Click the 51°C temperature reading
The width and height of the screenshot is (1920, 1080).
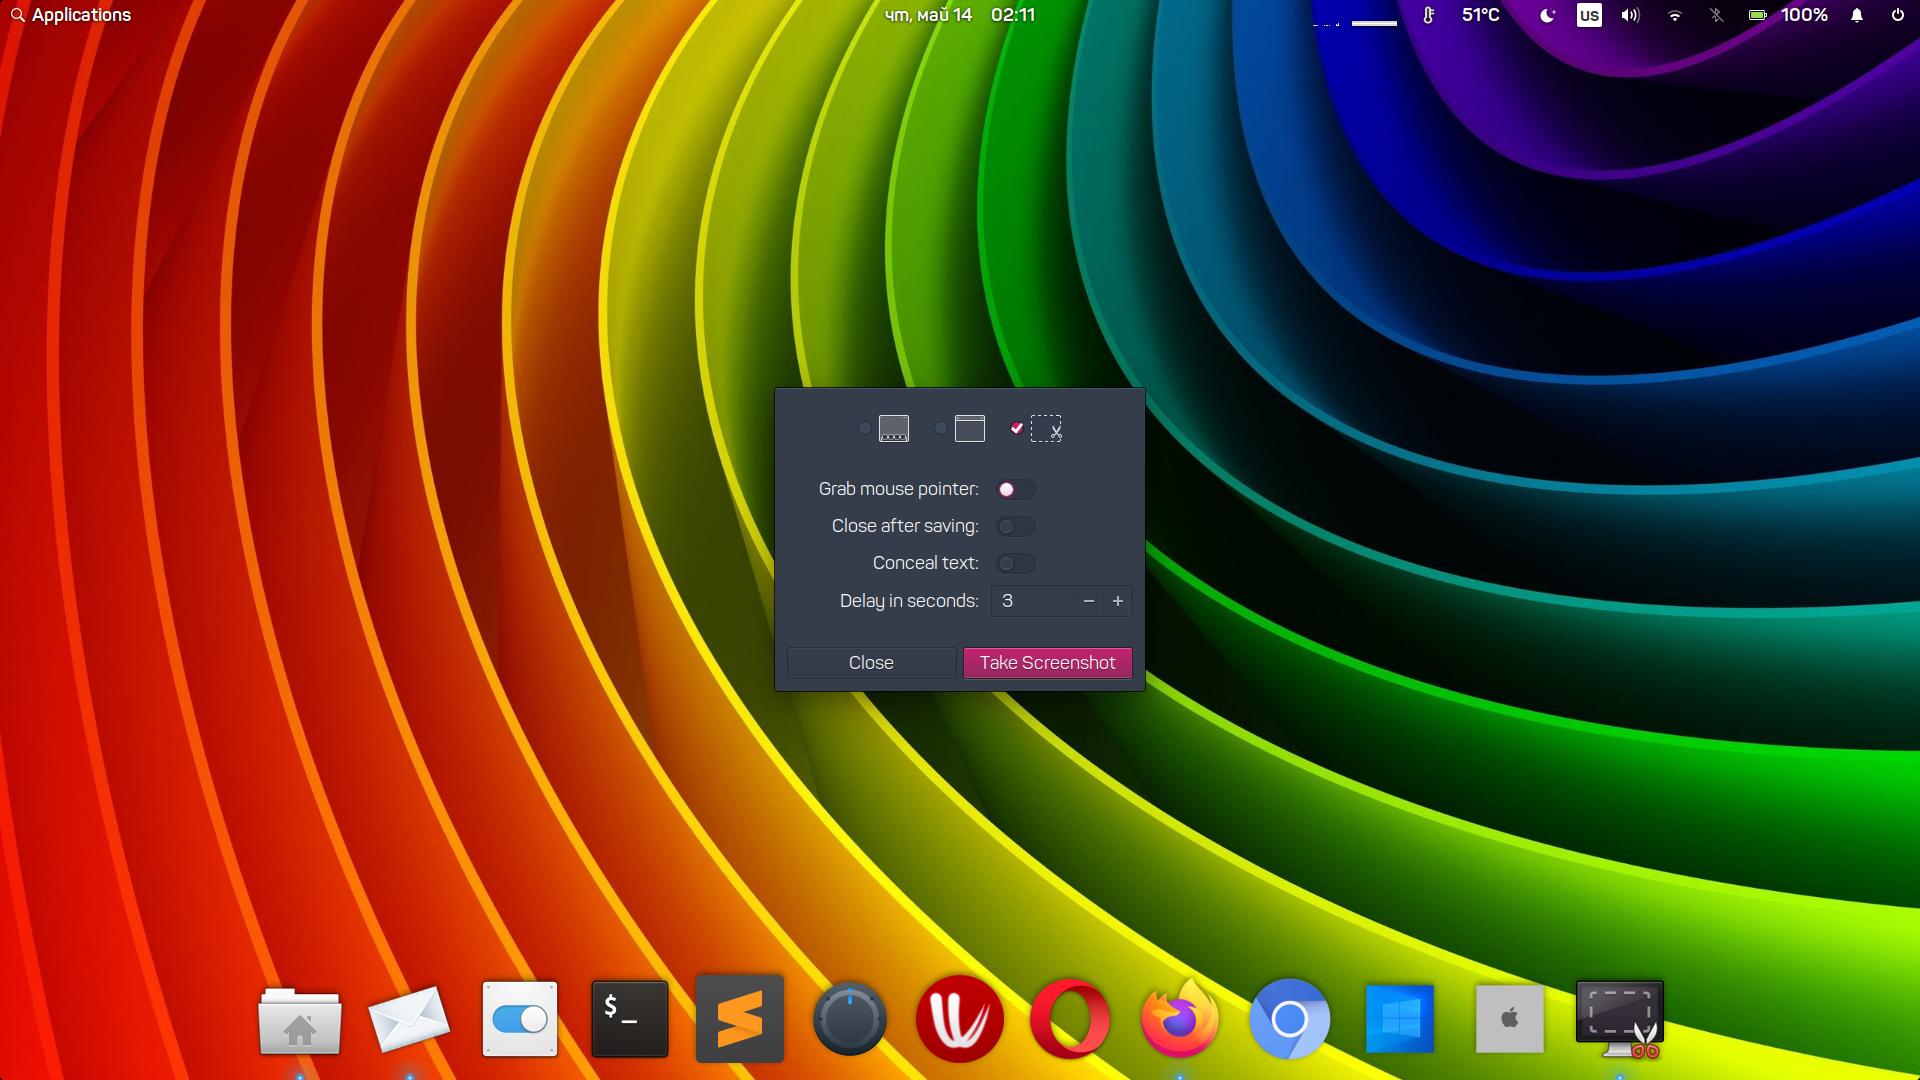pyautogui.click(x=1481, y=15)
